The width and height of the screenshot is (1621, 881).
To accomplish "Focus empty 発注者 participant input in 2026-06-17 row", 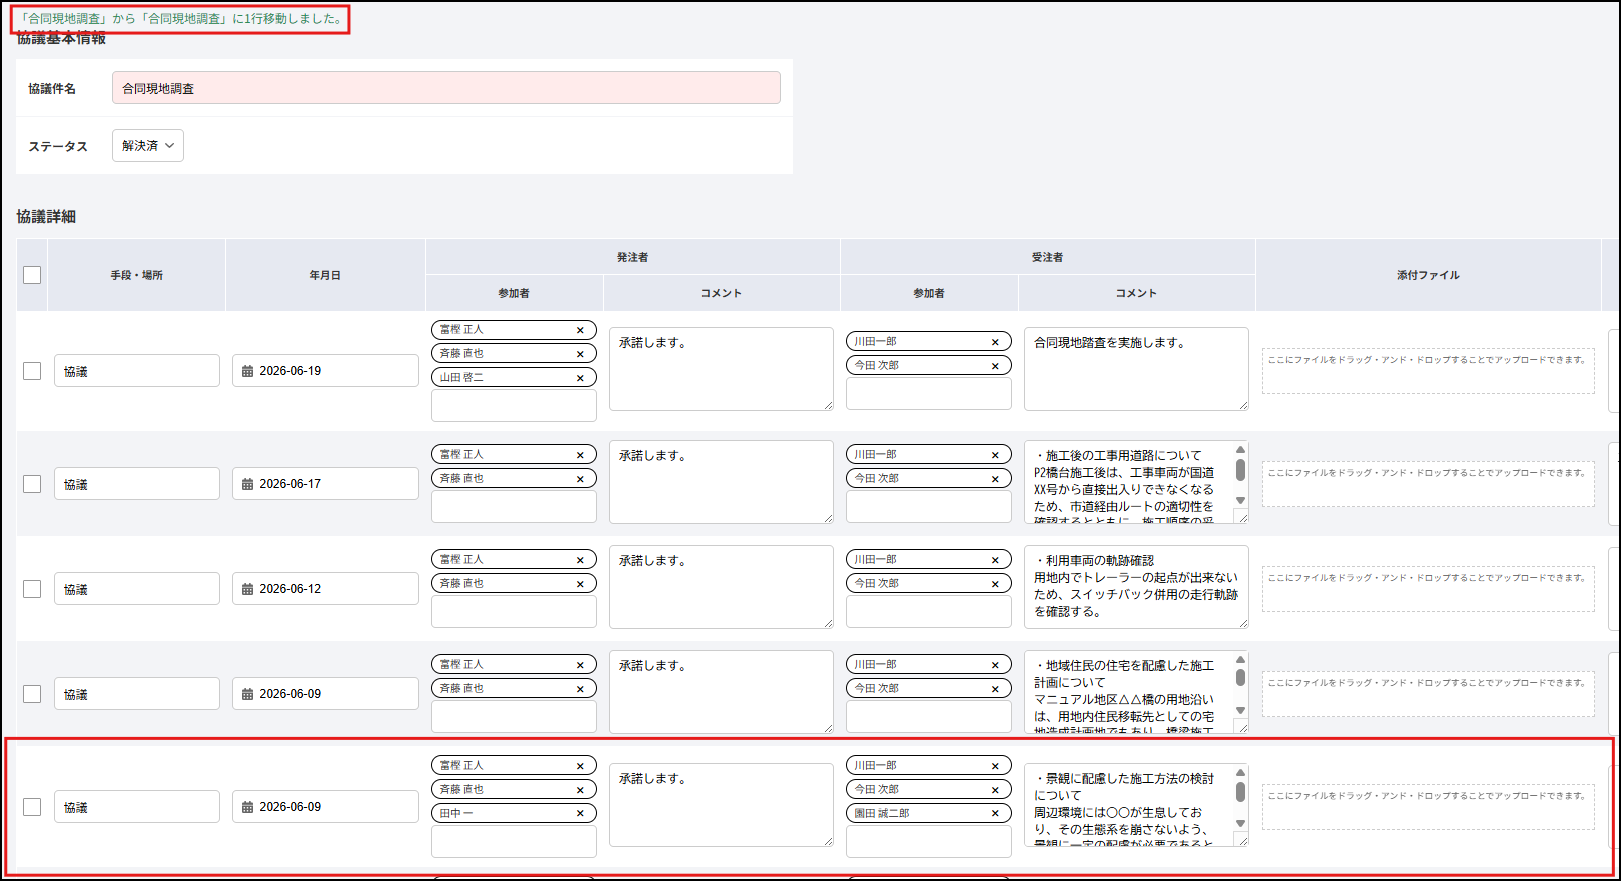I will (x=514, y=507).
